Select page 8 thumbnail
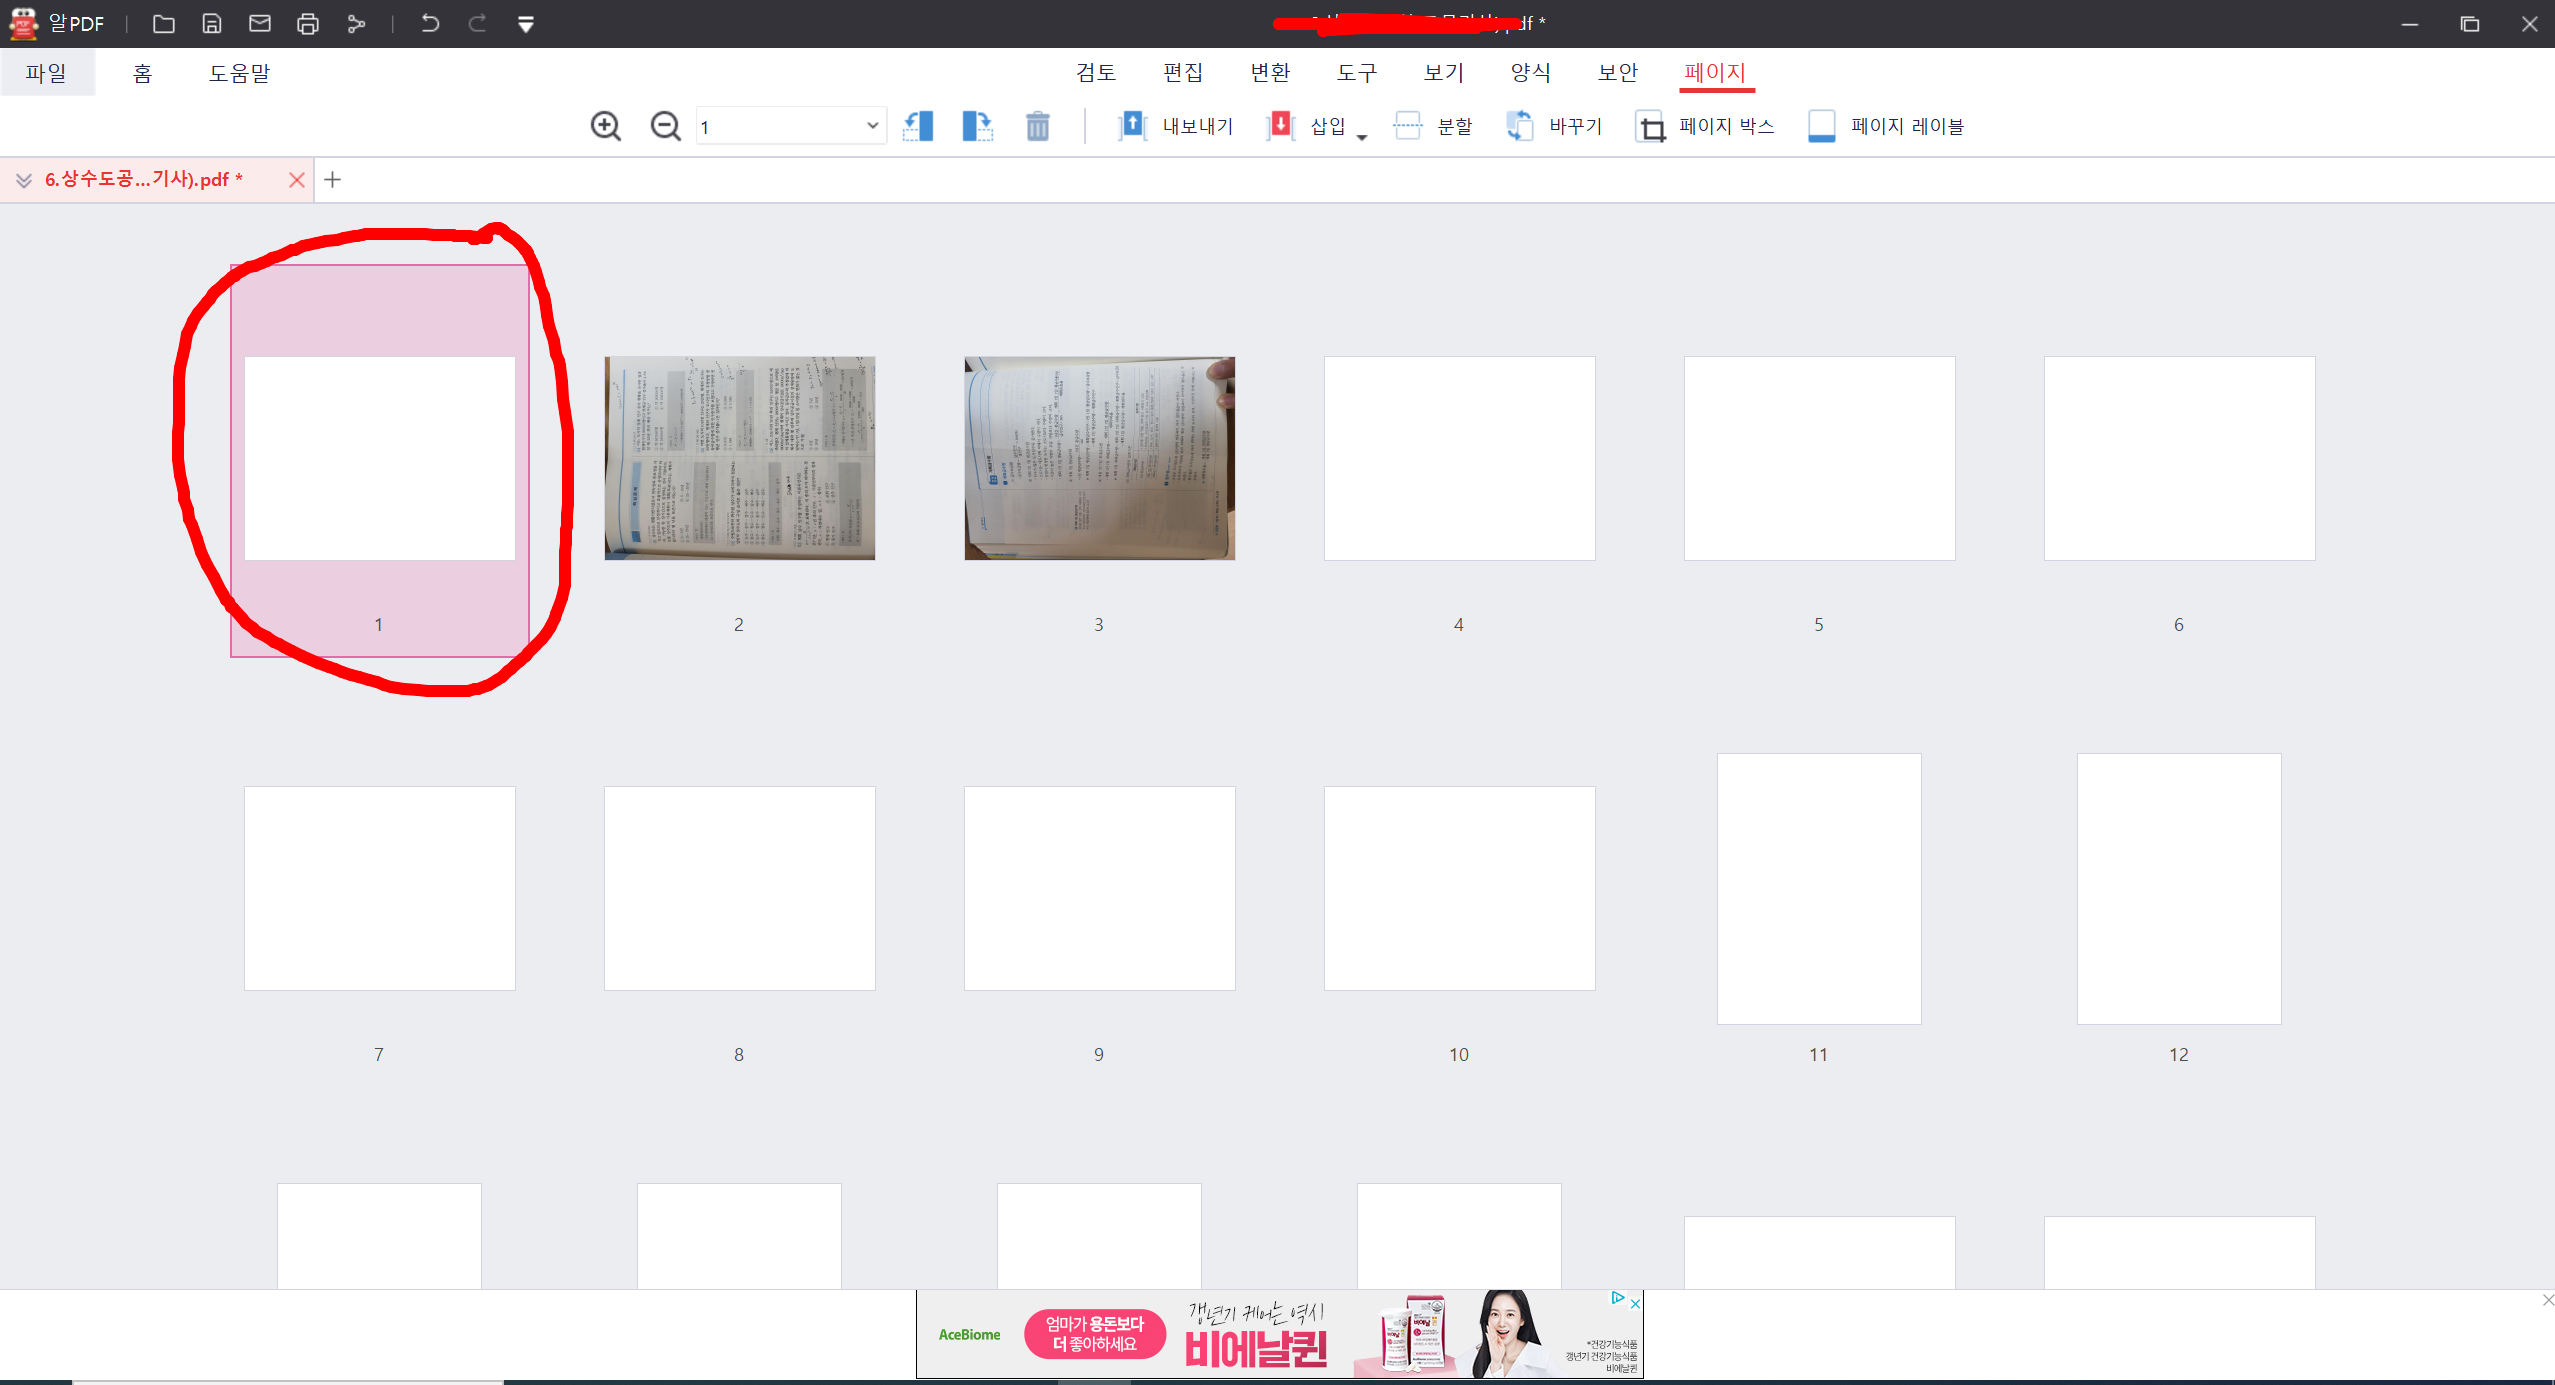Image resolution: width=2555 pixels, height=1385 pixels. pyautogui.click(x=740, y=888)
